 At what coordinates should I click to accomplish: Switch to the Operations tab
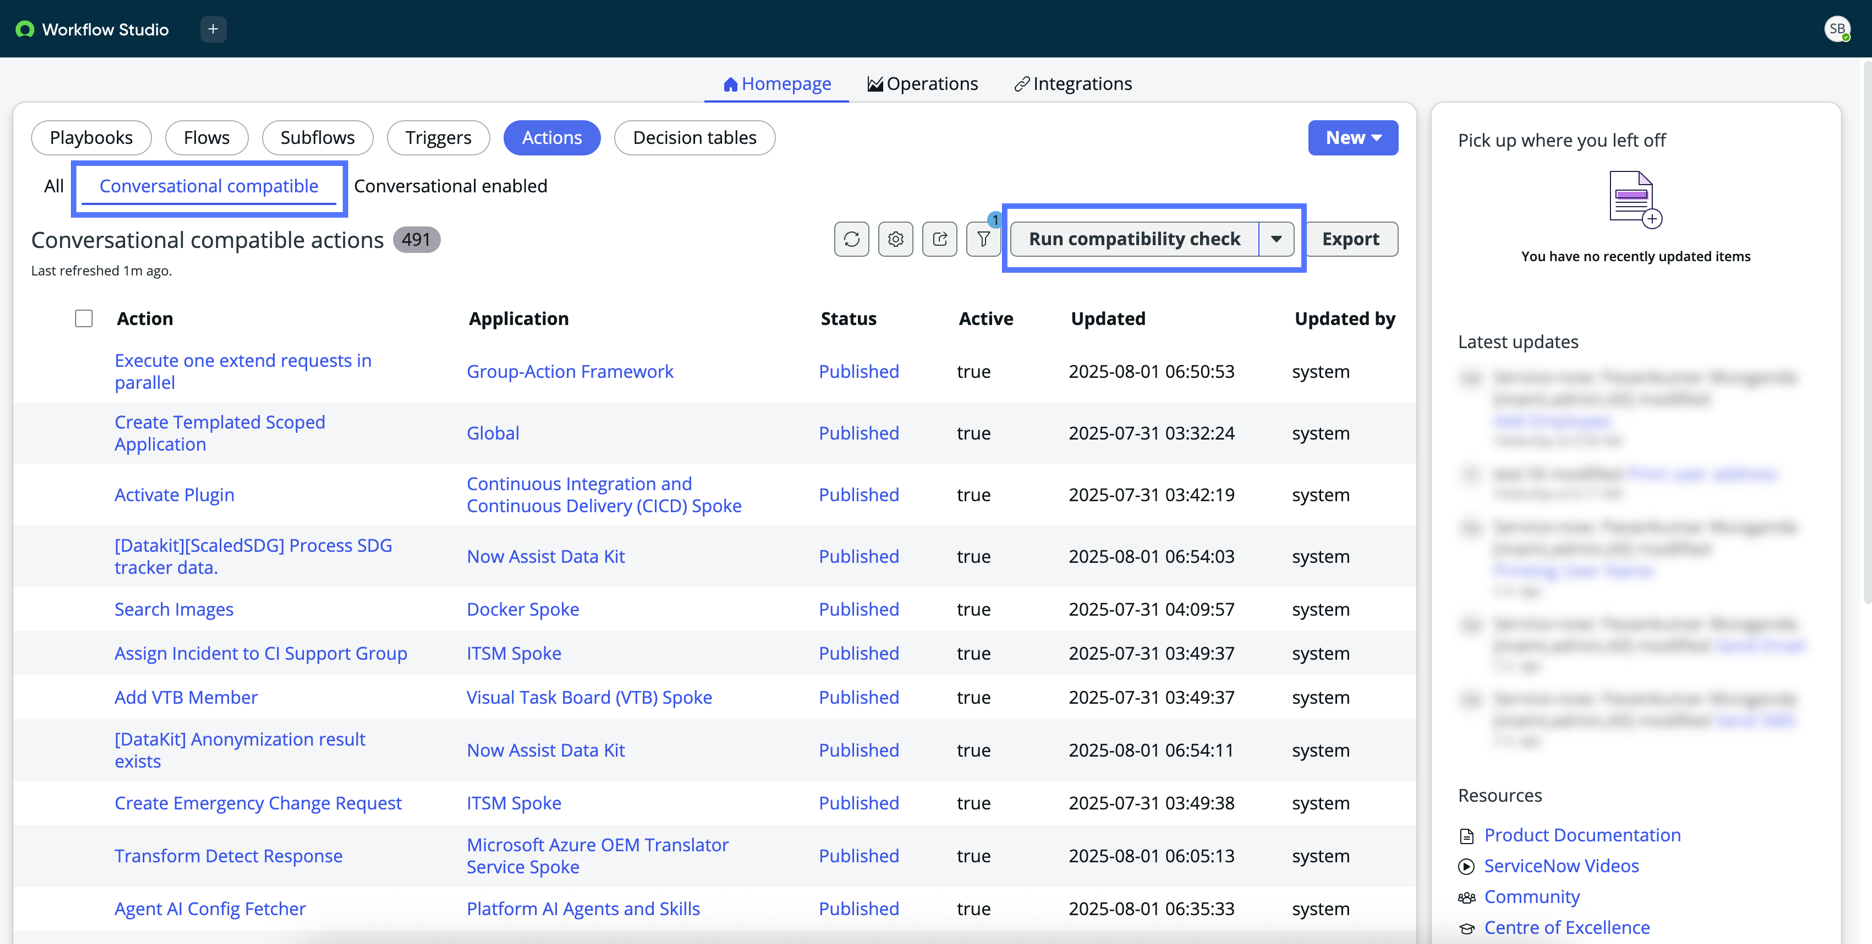pyautogui.click(x=922, y=84)
